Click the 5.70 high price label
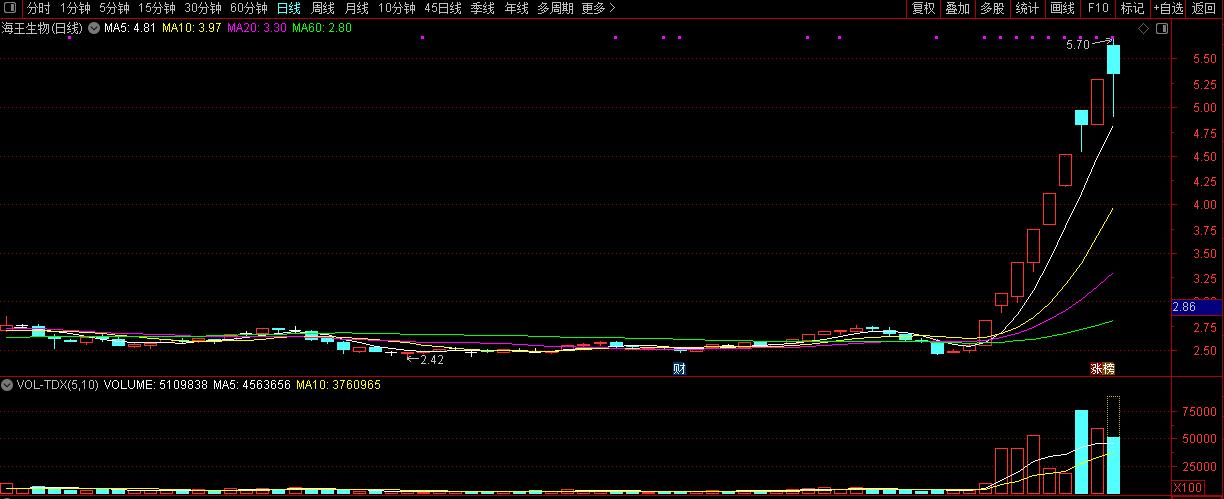The height and width of the screenshot is (499, 1224). coord(1077,45)
